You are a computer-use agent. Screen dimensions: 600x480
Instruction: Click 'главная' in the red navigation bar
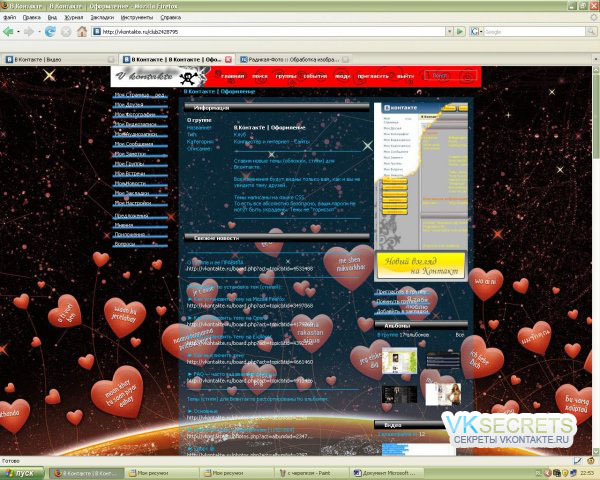(233, 76)
